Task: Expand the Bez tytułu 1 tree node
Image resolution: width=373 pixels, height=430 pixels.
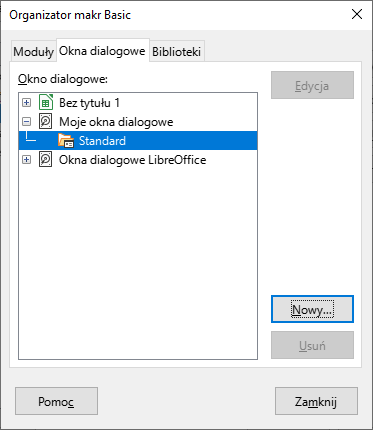Action: point(26,103)
